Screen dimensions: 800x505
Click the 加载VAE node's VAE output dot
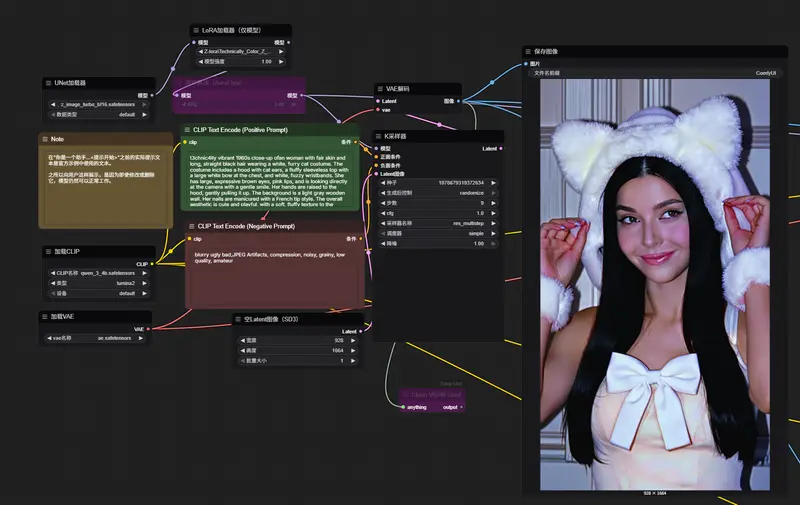click(x=153, y=328)
